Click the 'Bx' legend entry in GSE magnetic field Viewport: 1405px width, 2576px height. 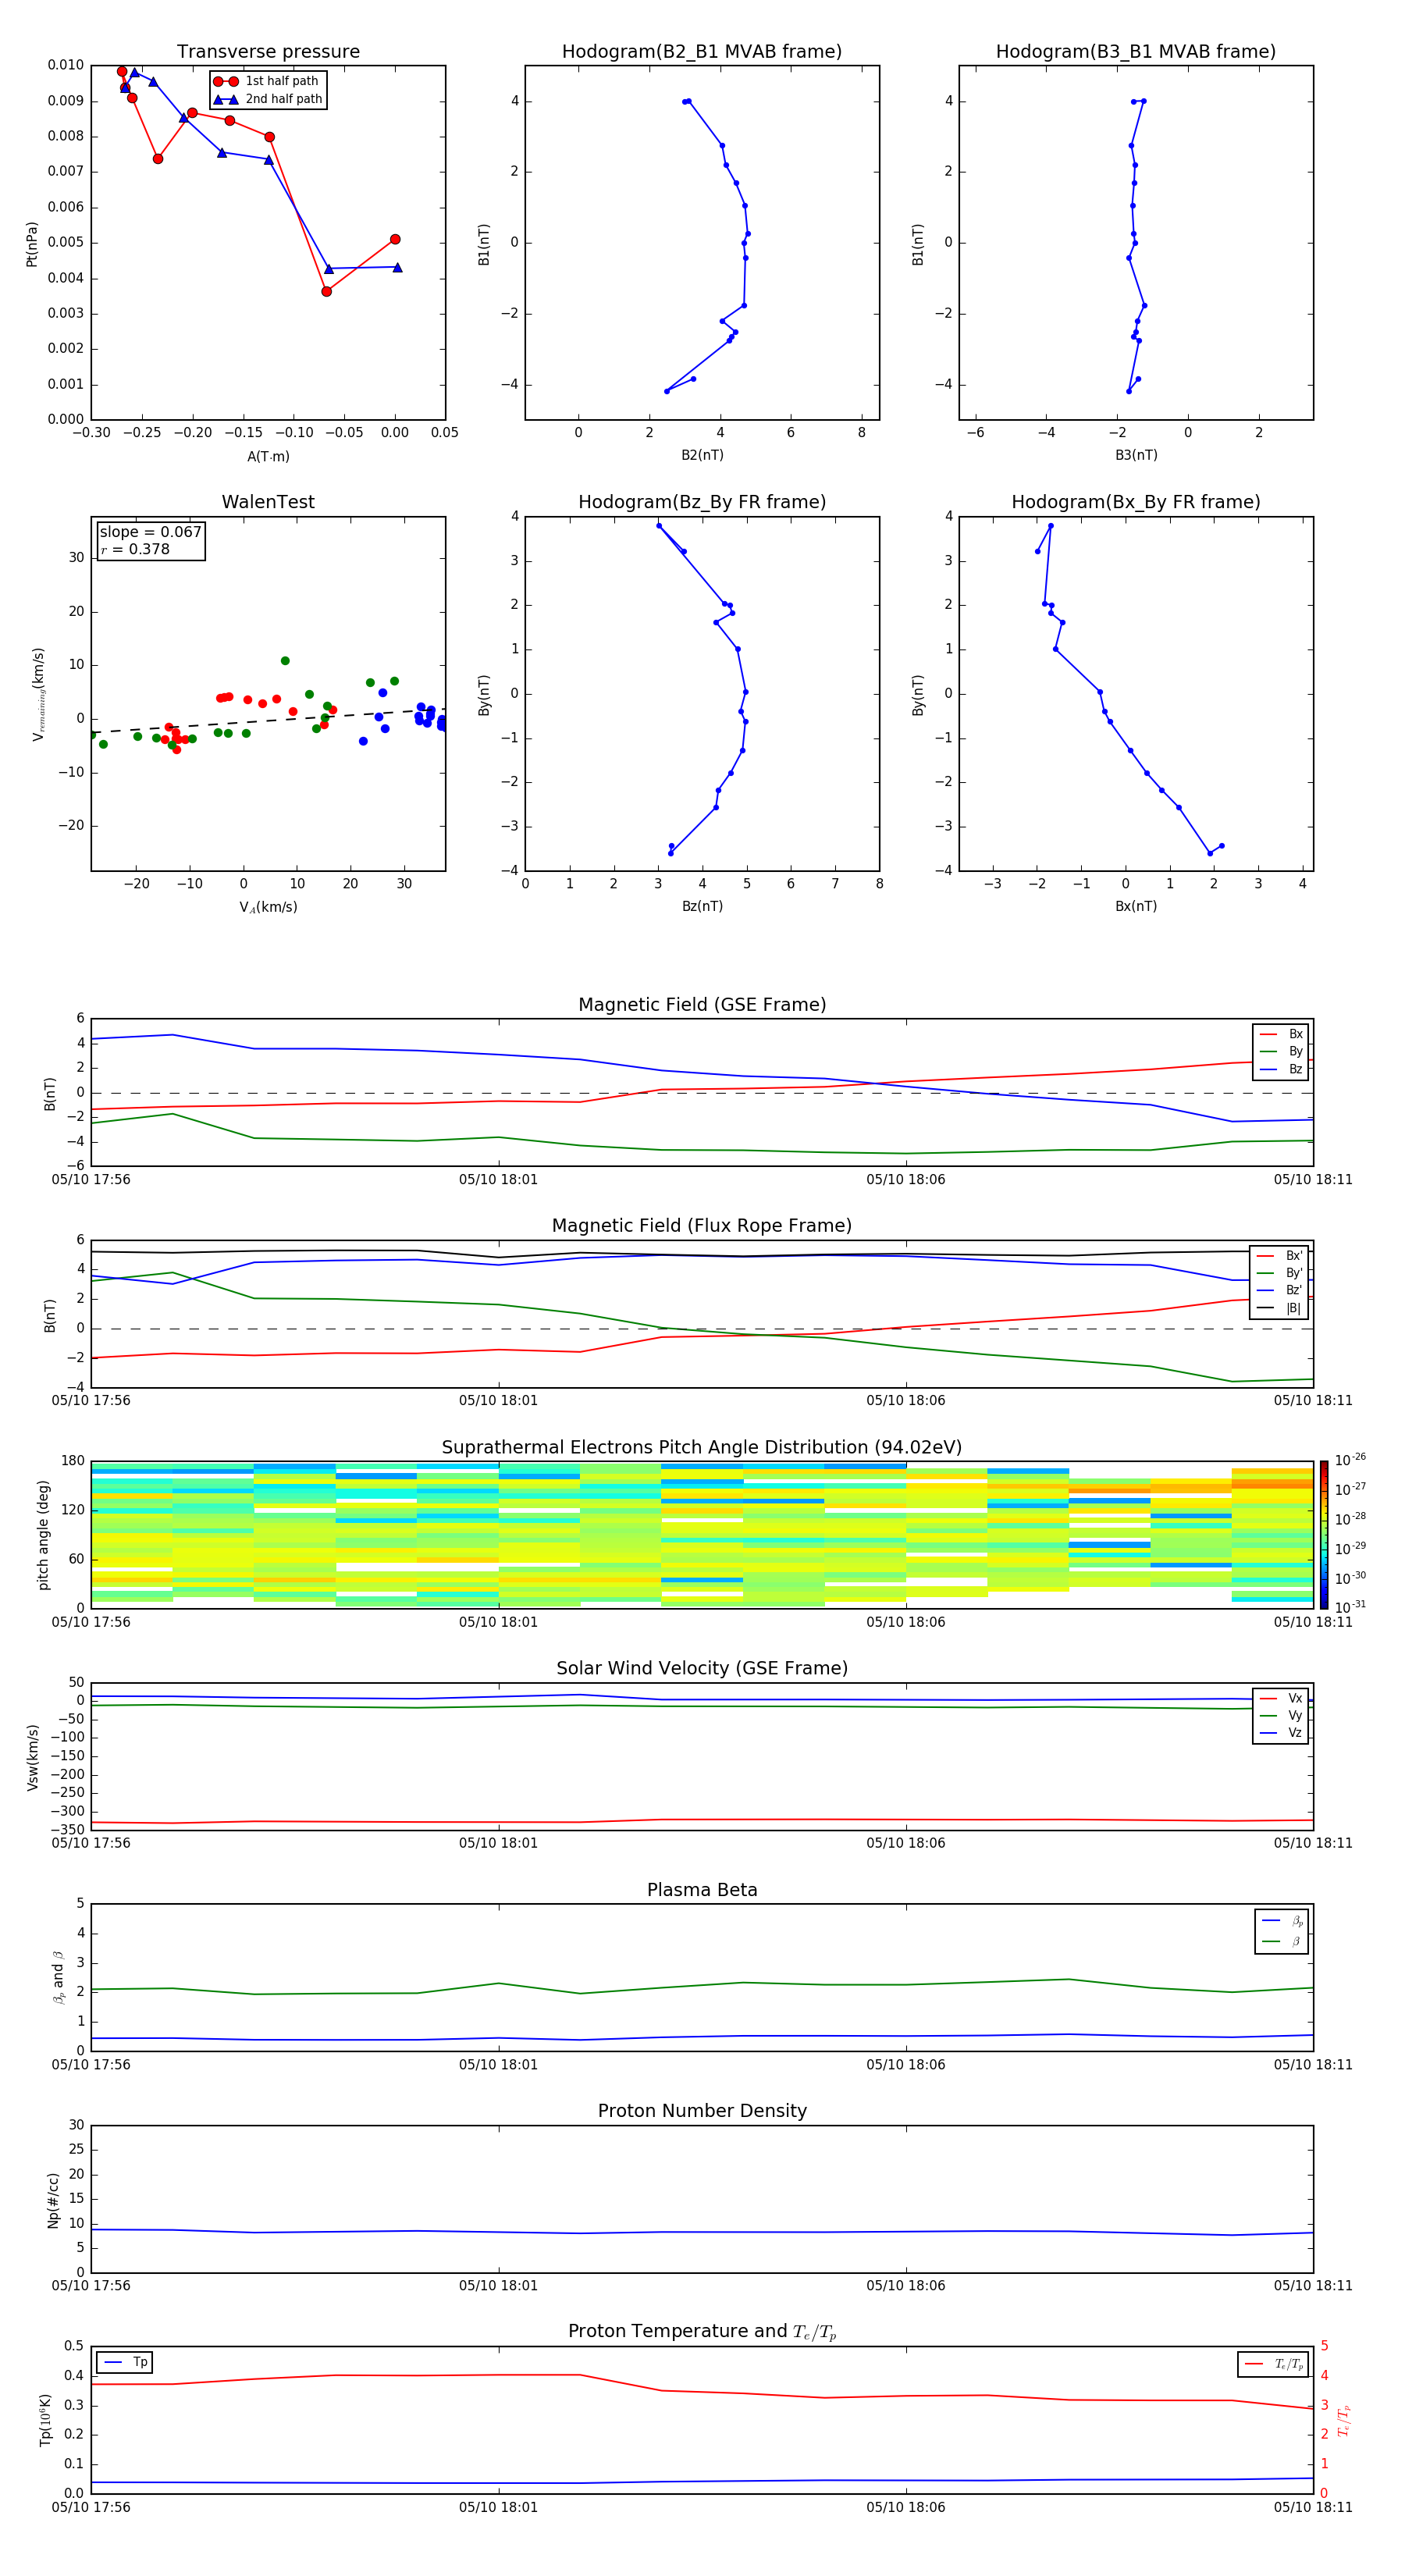pos(1281,1034)
